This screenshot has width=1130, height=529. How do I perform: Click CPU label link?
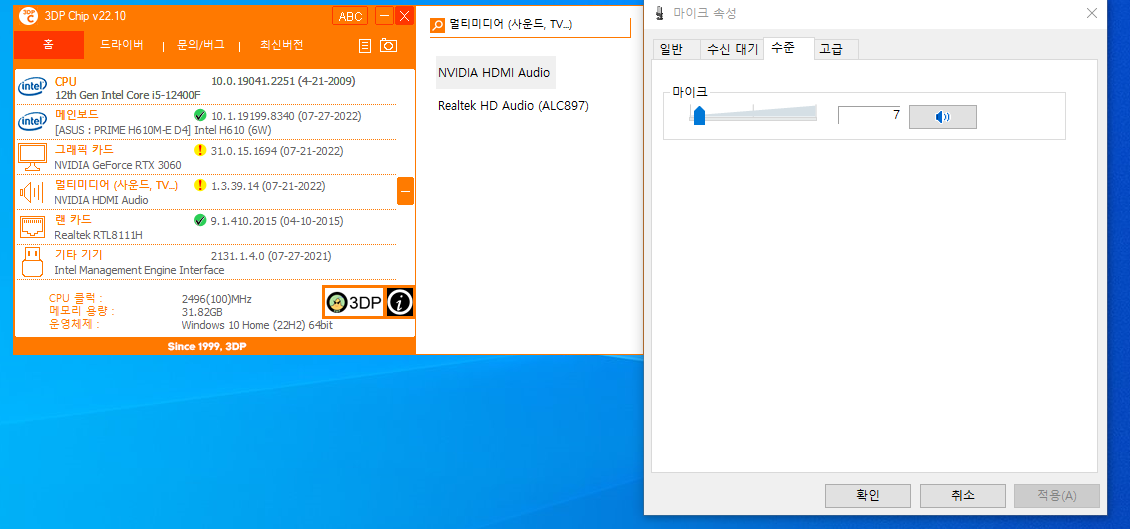66,81
